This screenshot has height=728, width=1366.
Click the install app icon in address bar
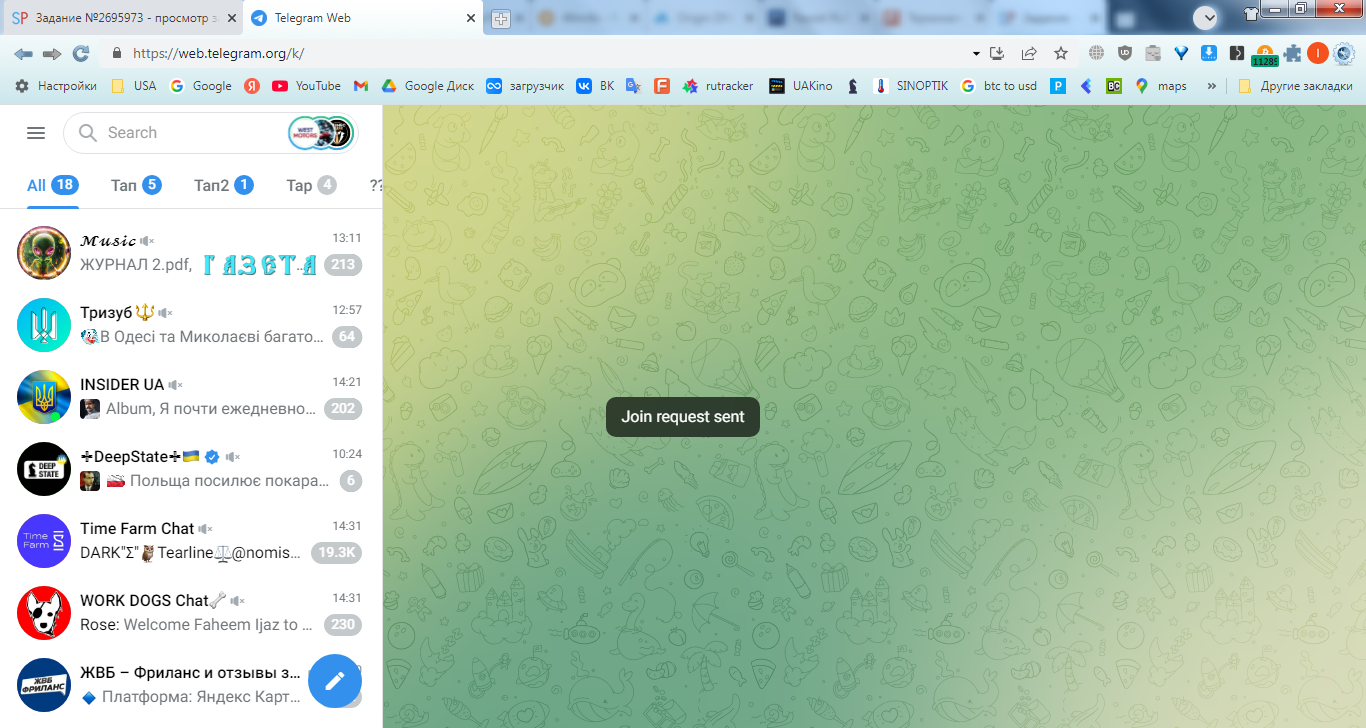996,53
